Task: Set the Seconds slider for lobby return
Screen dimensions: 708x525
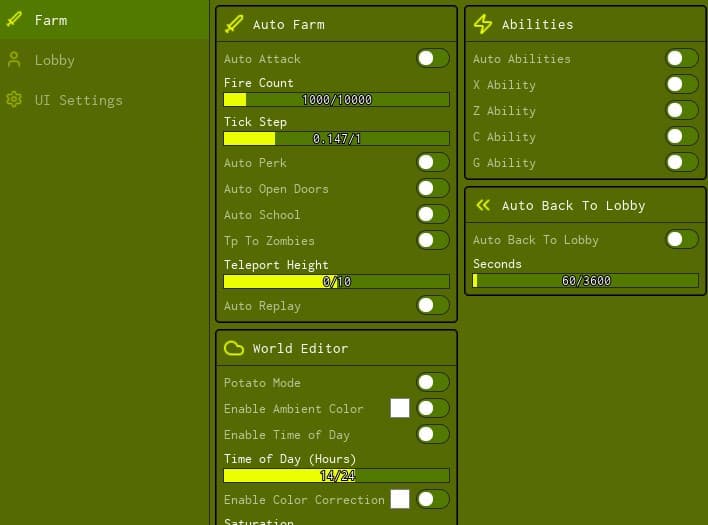Action: (x=585, y=281)
